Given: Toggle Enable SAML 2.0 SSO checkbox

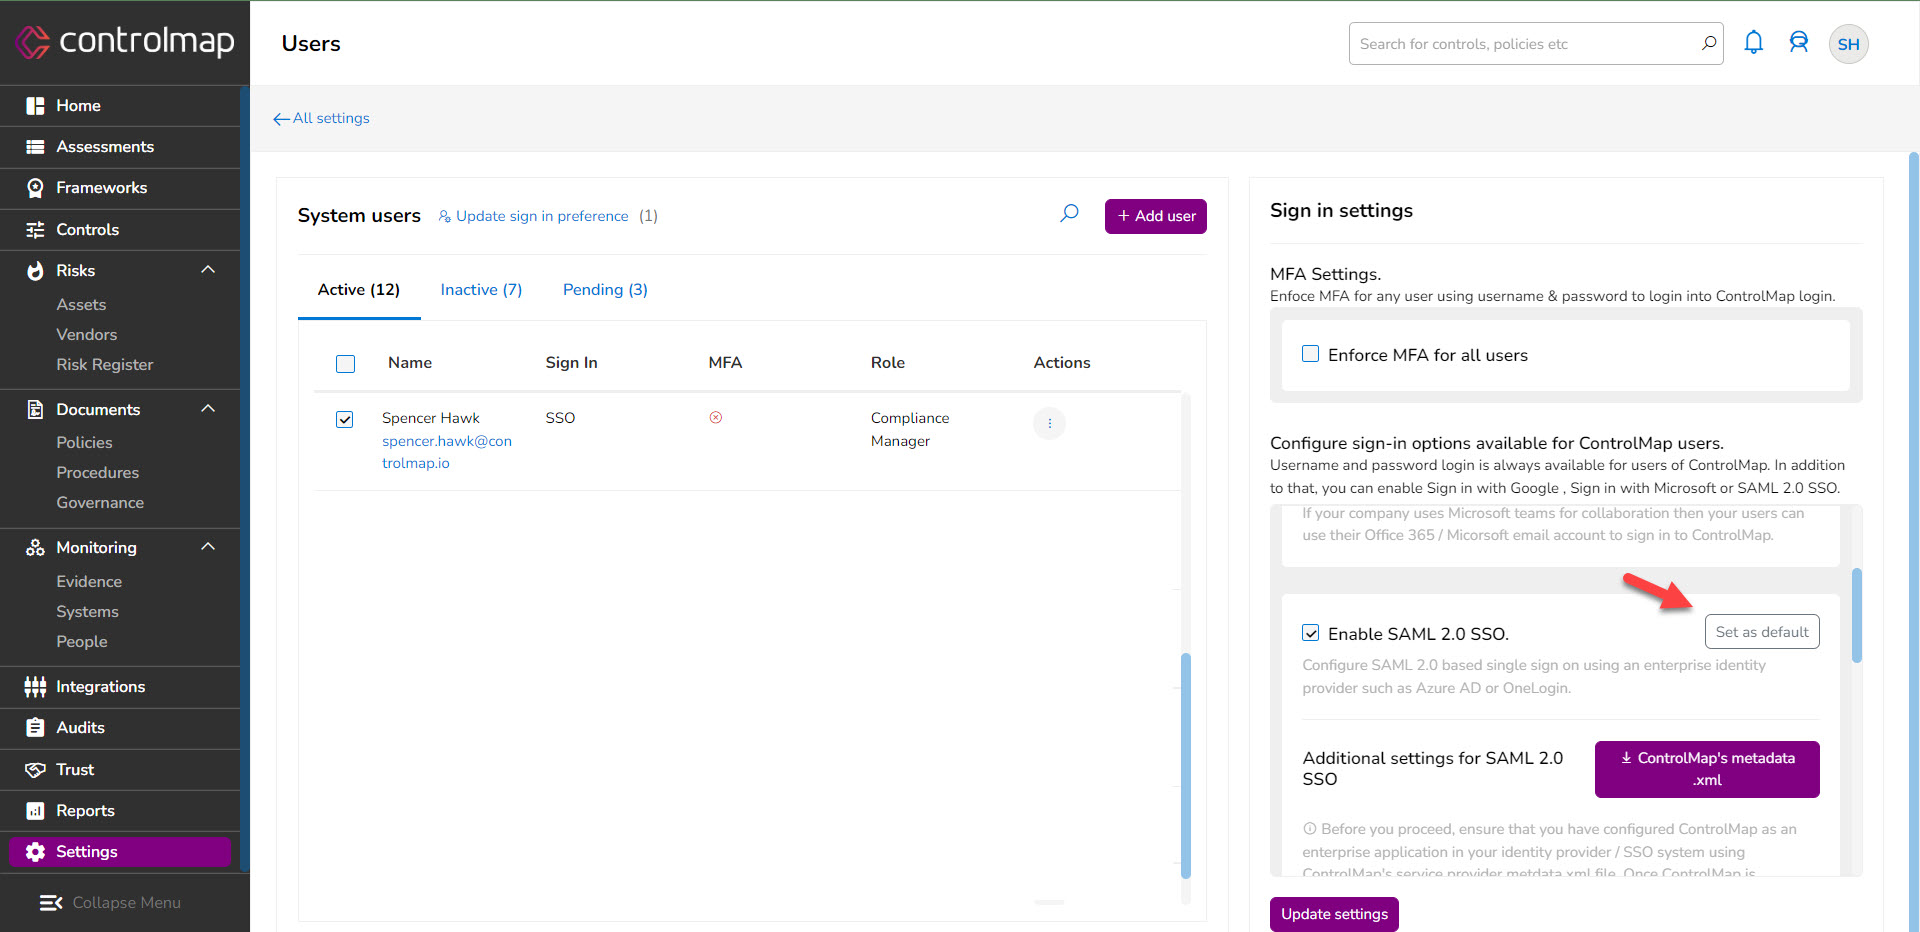Looking at the screenshot, I should pos(1310,633).
